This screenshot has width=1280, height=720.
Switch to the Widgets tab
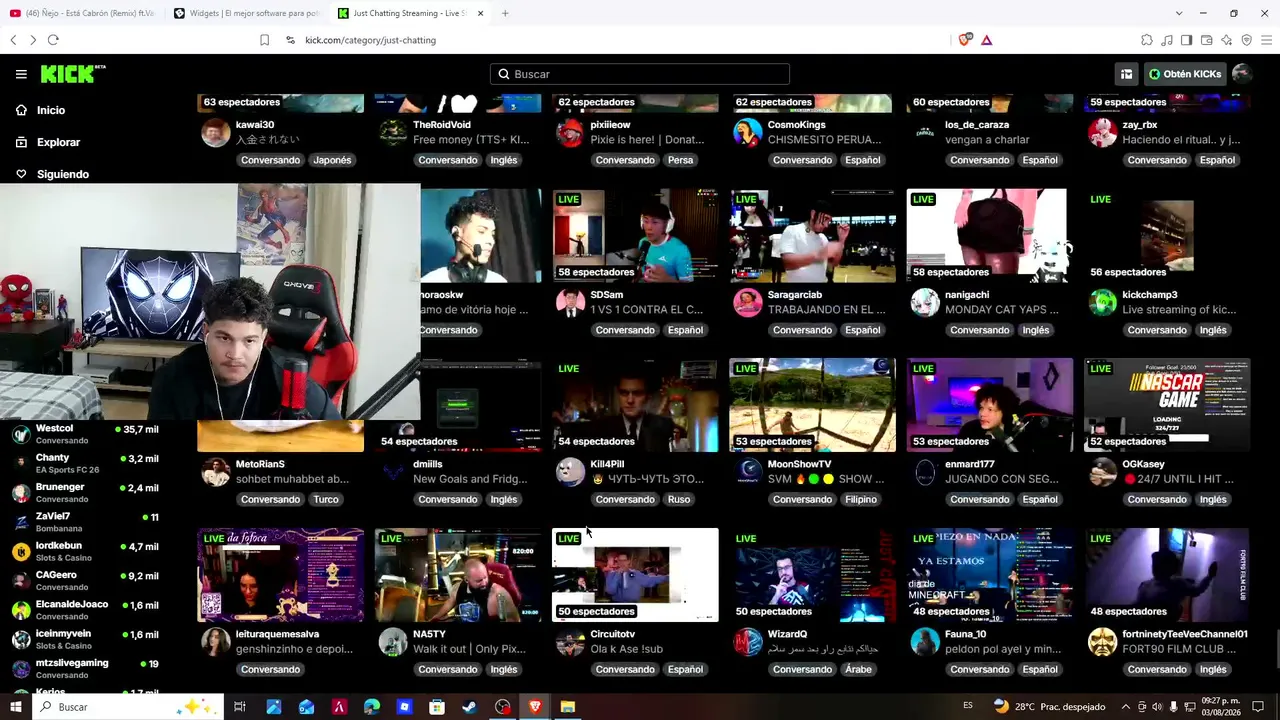[x=246, y=13]
